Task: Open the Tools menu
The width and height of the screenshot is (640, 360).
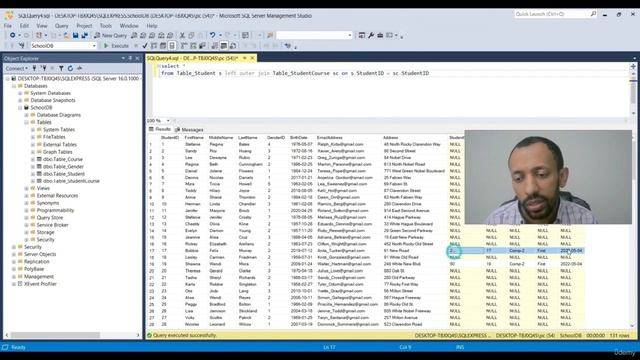Action: pos(106,26)
